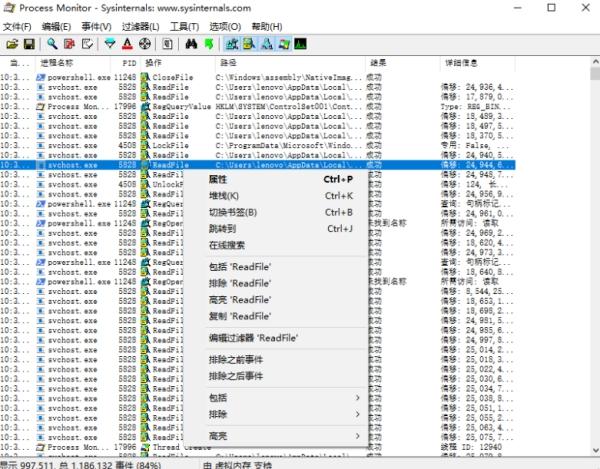
Task: Toggle Show Process and Thread Activity icon
Action: click(x=284, y=44)
